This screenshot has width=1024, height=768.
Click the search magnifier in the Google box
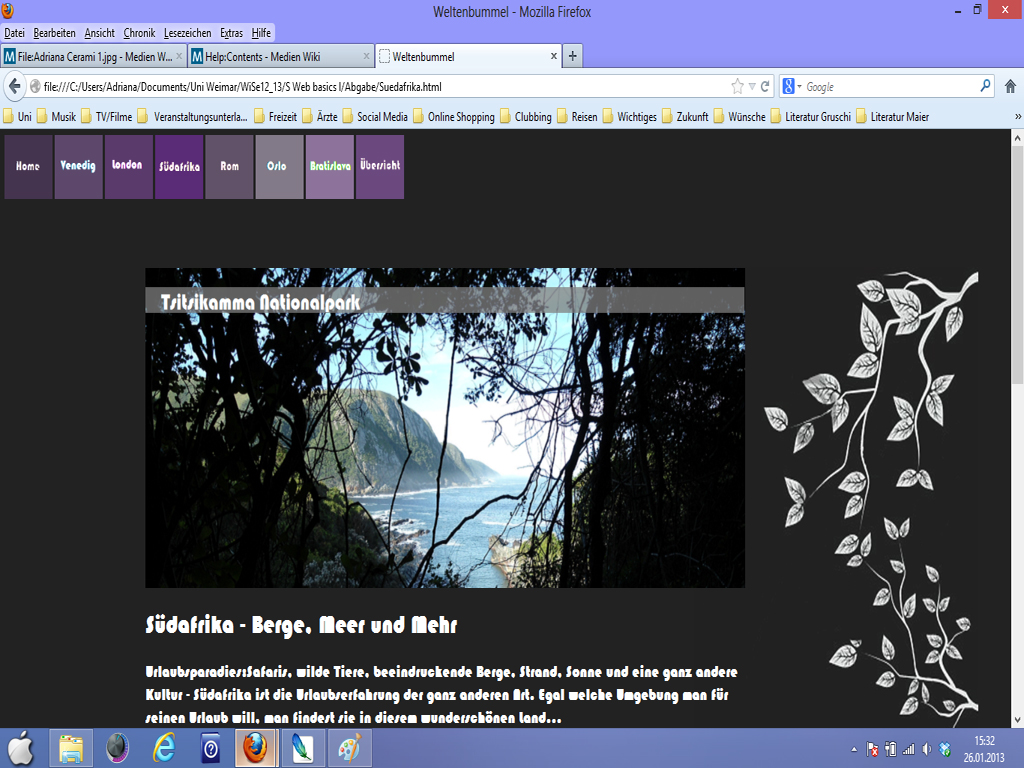pyautogui.click(x=985, y=86)
